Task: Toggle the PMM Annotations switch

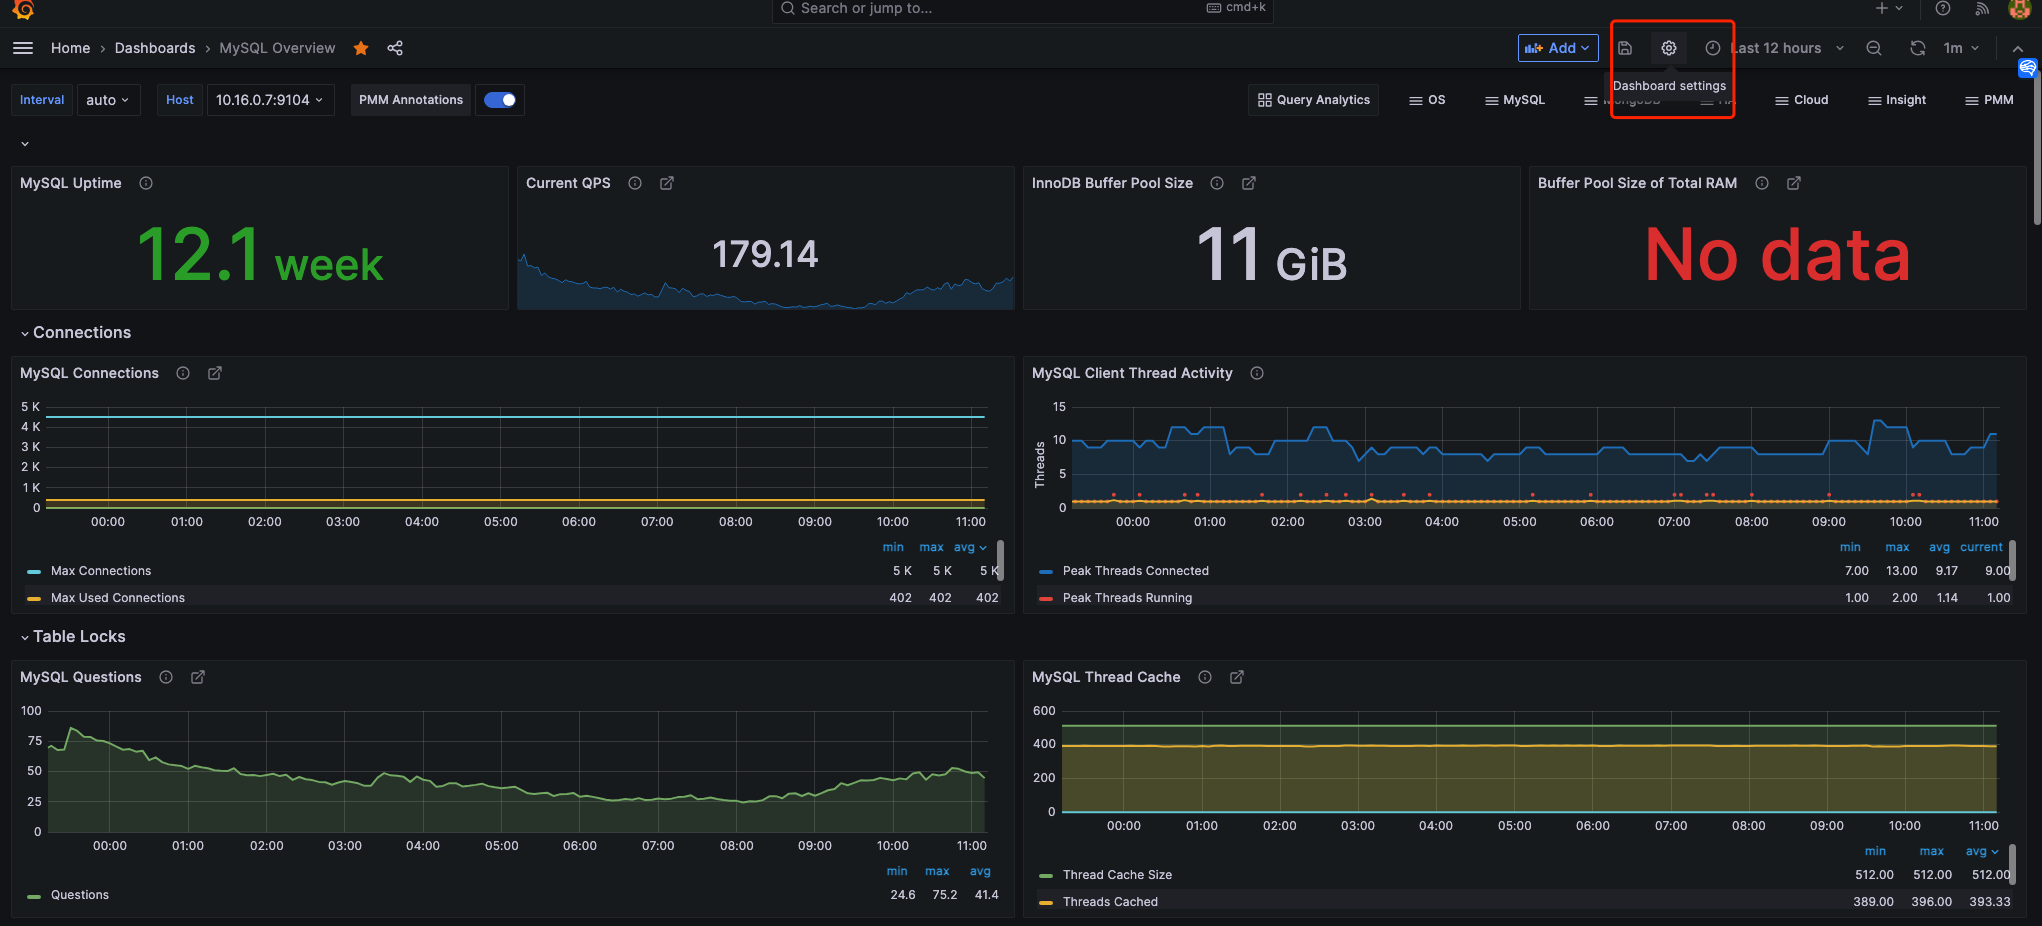Action: point(500,100)
